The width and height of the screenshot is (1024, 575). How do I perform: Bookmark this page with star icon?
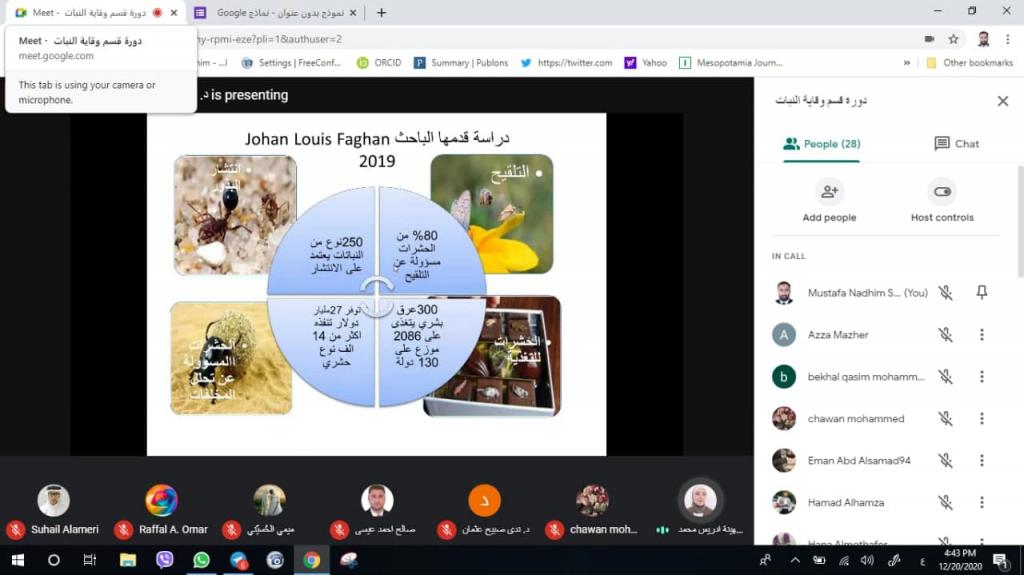(x=953, y=39)
